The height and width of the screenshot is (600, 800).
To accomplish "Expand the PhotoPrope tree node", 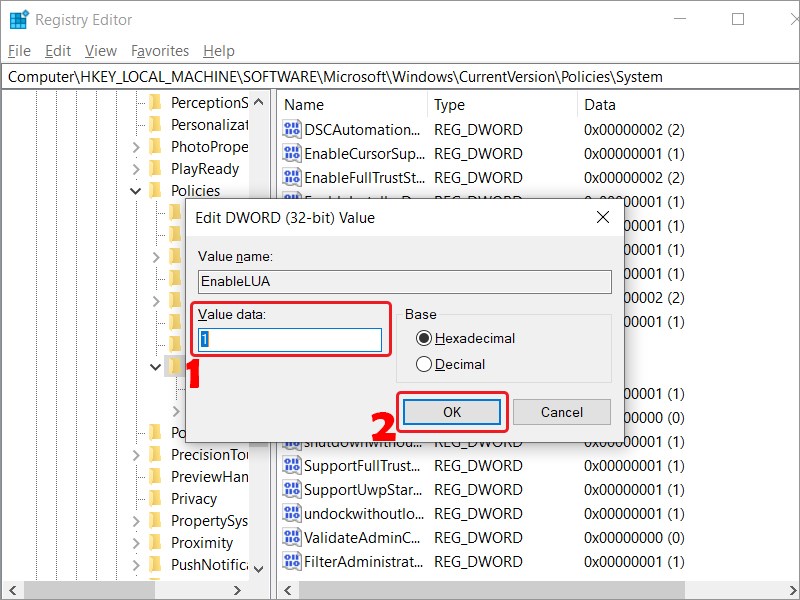I will pyautogui.click(x=136, y=147).
